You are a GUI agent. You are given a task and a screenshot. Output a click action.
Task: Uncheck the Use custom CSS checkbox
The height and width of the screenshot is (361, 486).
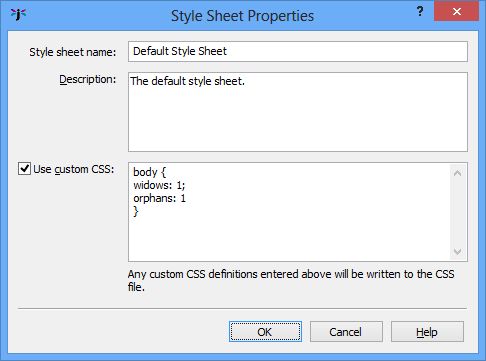[x=24, y=169]
